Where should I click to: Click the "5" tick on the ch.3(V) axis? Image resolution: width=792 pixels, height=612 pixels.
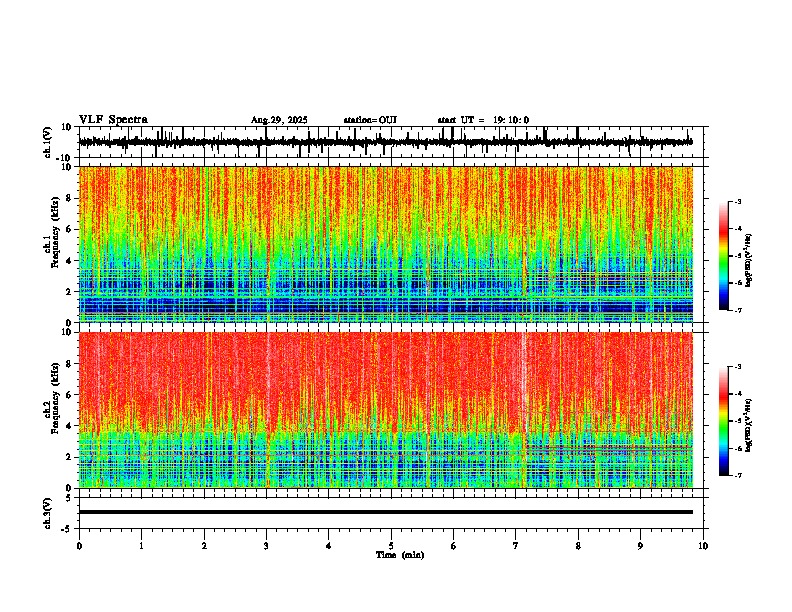(69, 498)
